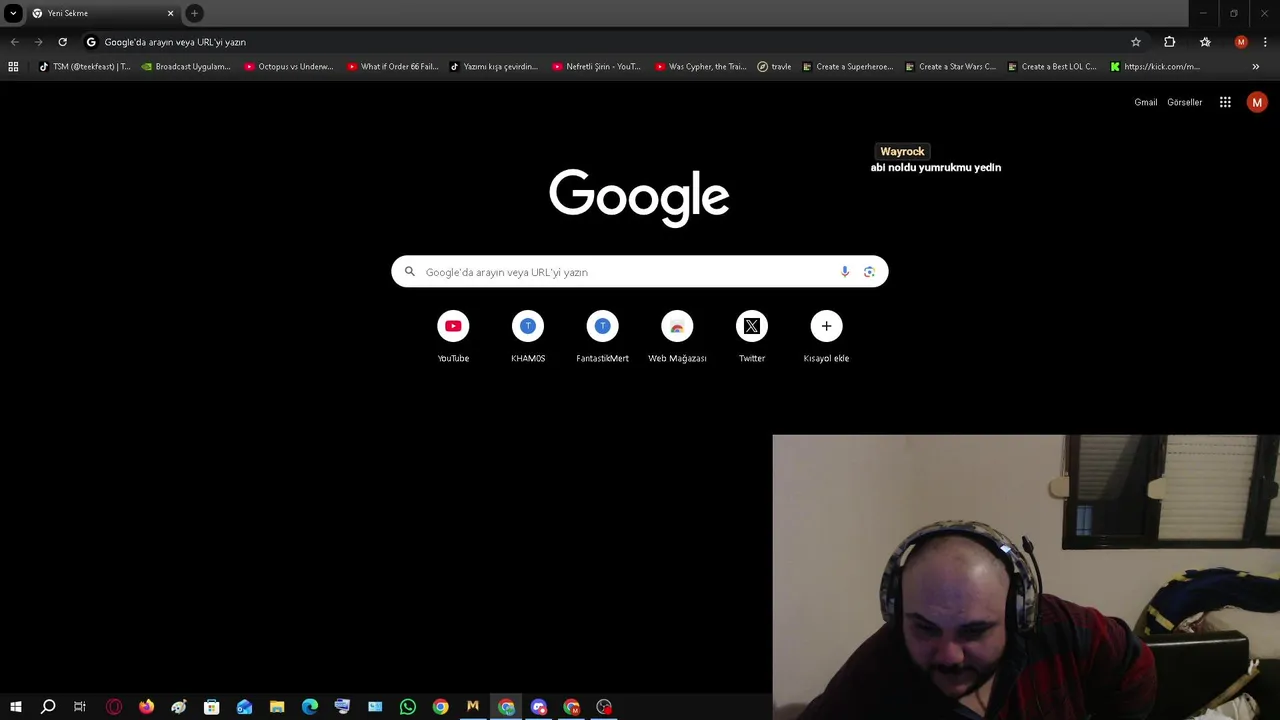Open the Nefretli Şirin - YouT... bookmark

coord(597,67)
